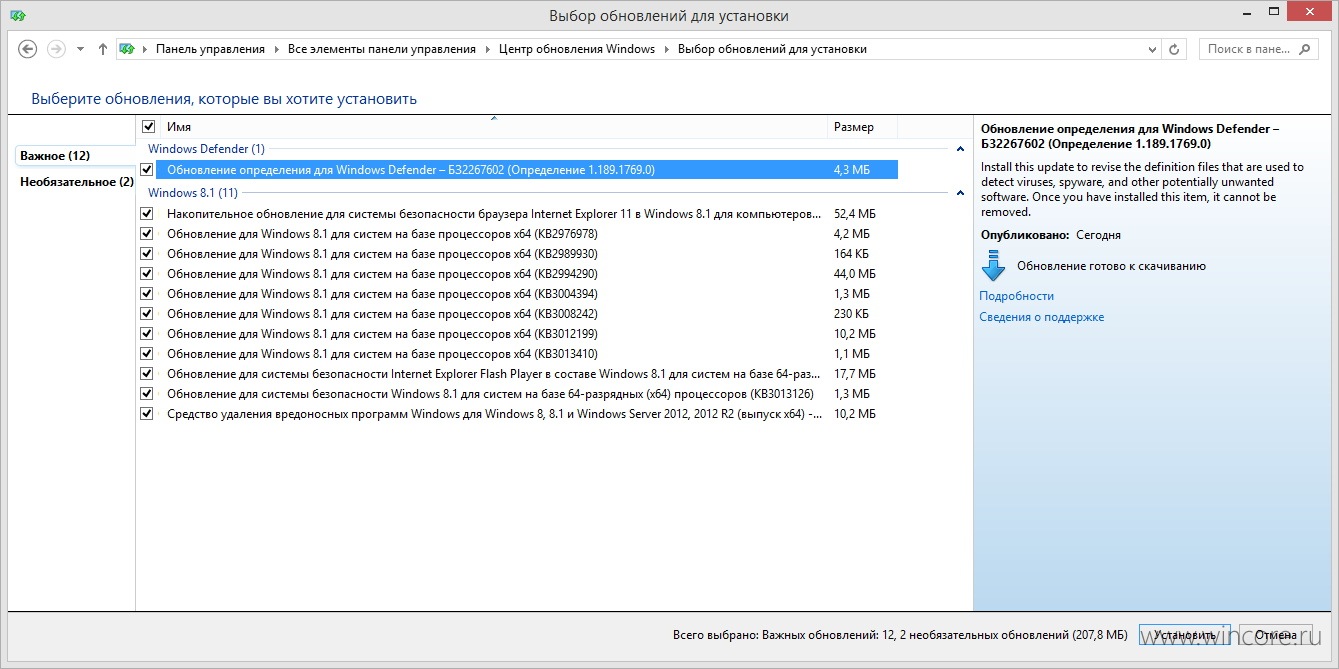Image resolution: width=1339 pixels, height=669 pixels.
Task: Switch to the Необязательное (2) tab
Action: pyautogui.click(x=76, y=182)
